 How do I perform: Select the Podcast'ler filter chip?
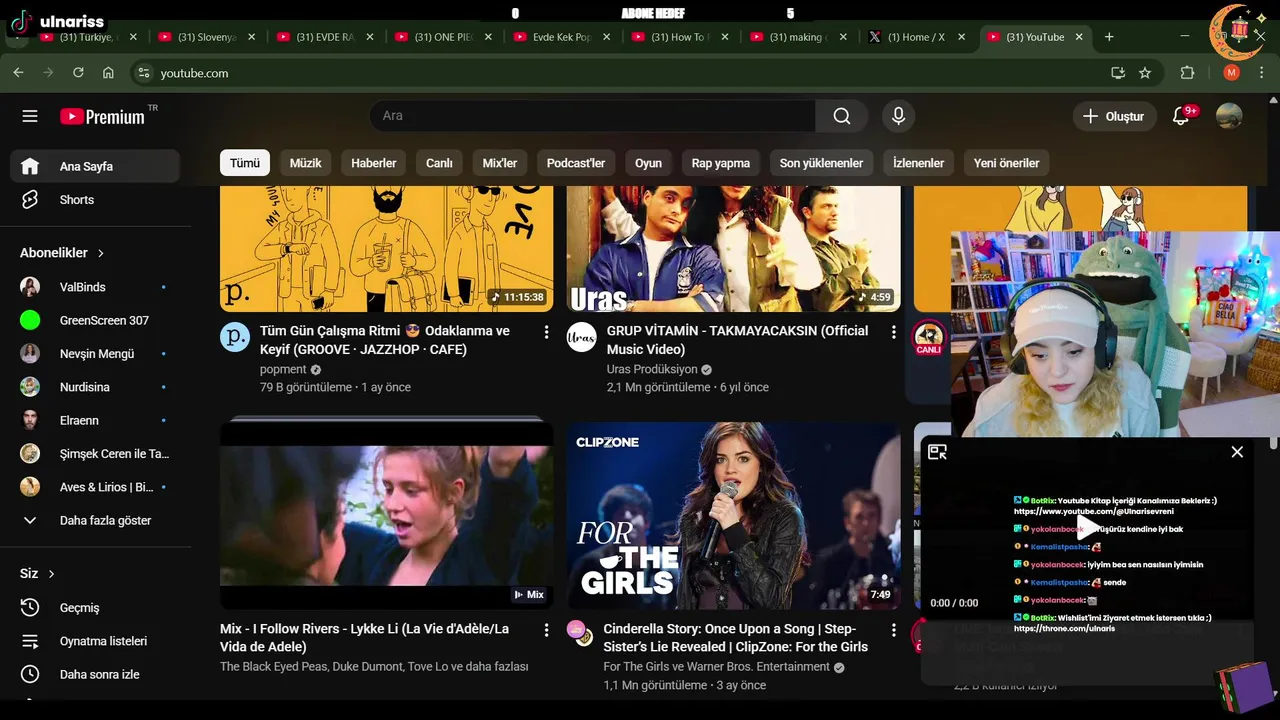coord(576,163)
